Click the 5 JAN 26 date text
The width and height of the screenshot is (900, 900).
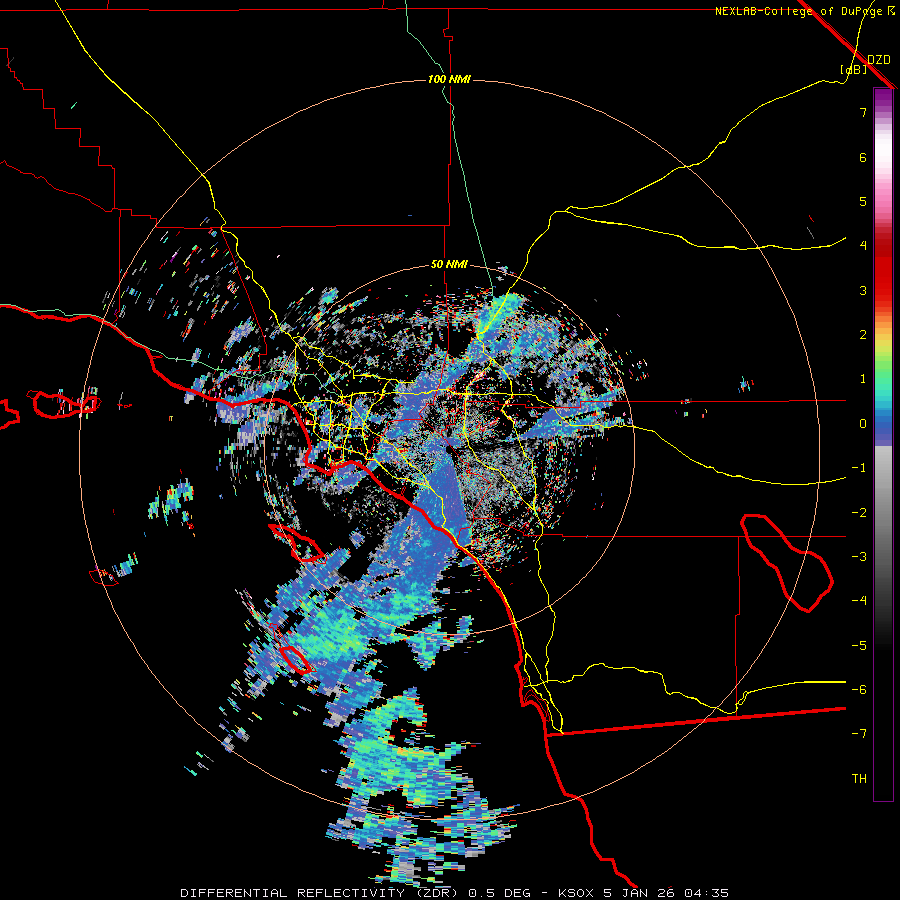coord(641,893)
